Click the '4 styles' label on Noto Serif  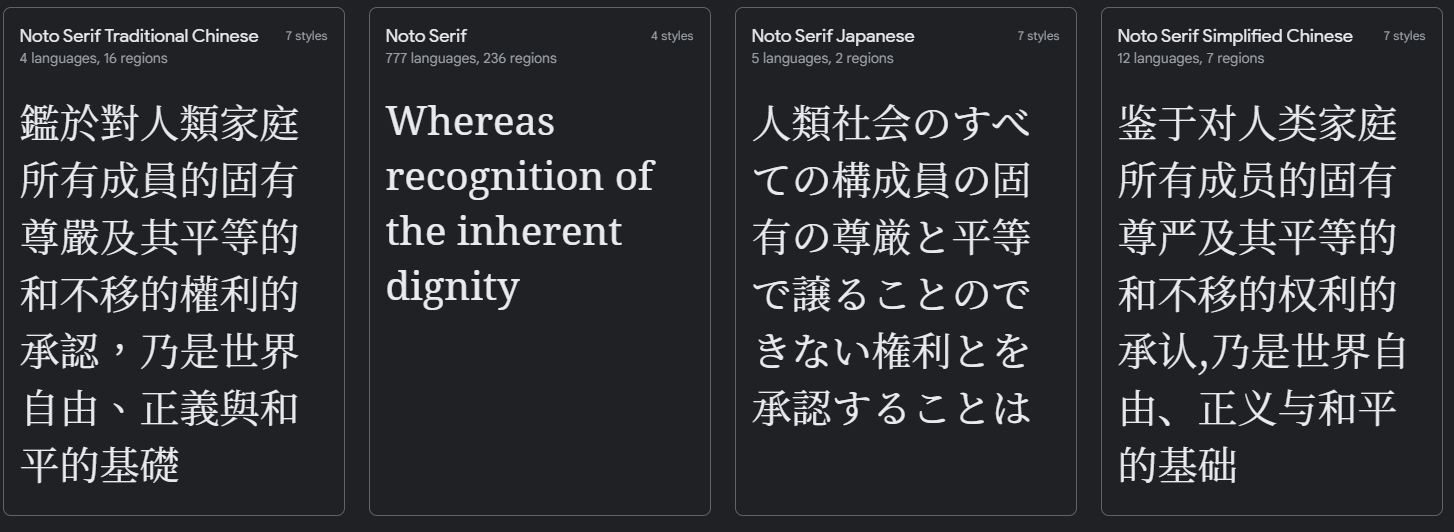click(672, 36)
